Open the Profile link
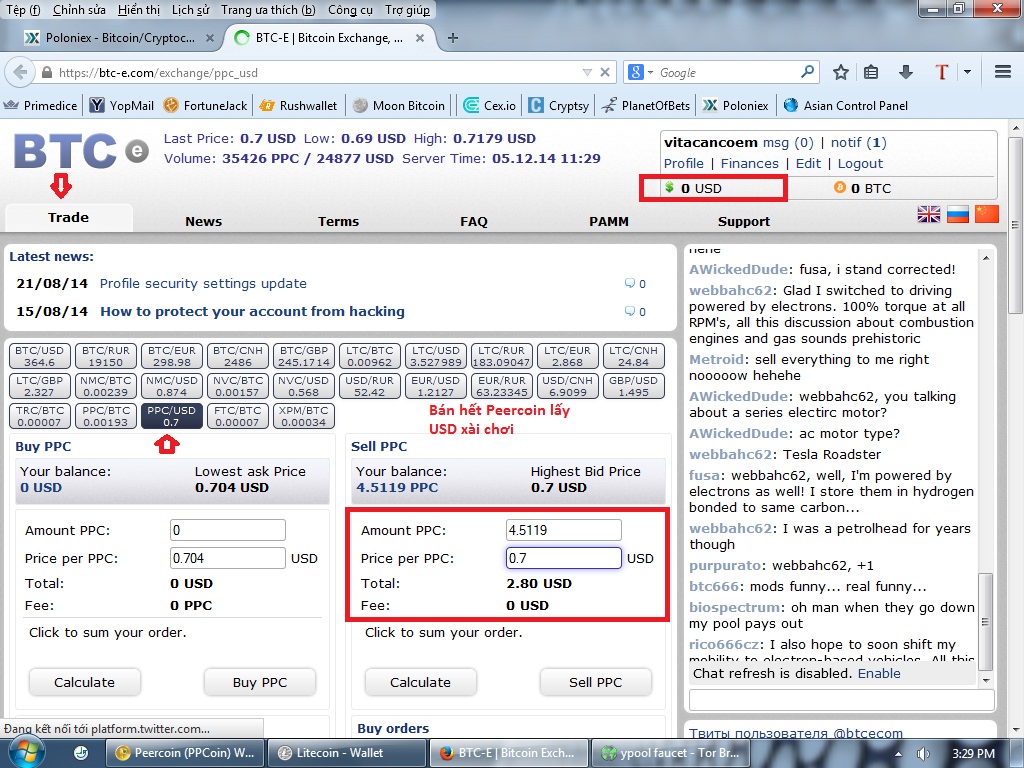1024x768 pixels. 684,163
